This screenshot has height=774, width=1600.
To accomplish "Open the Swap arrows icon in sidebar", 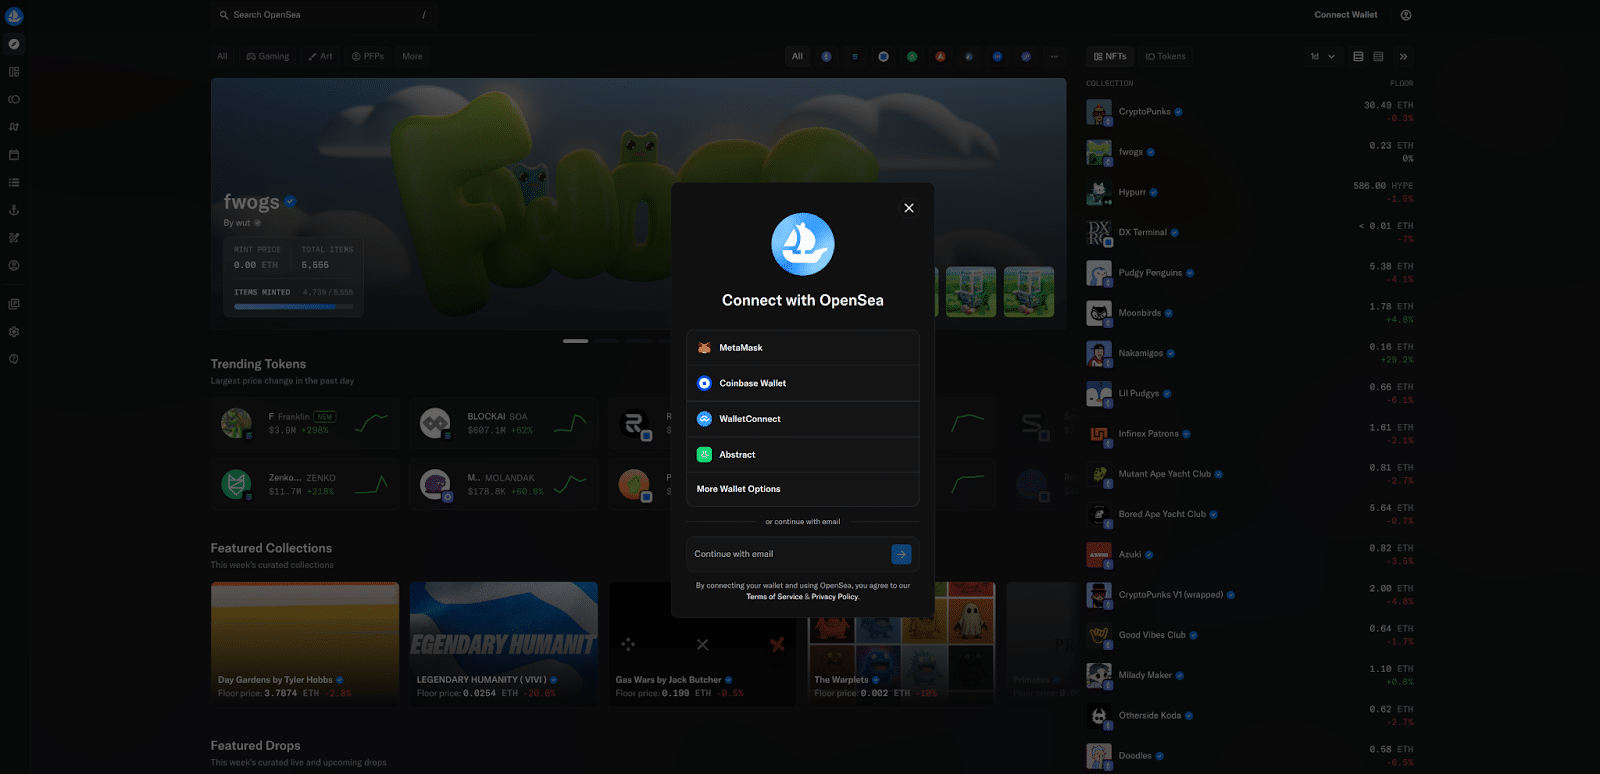I will [14, 127].
